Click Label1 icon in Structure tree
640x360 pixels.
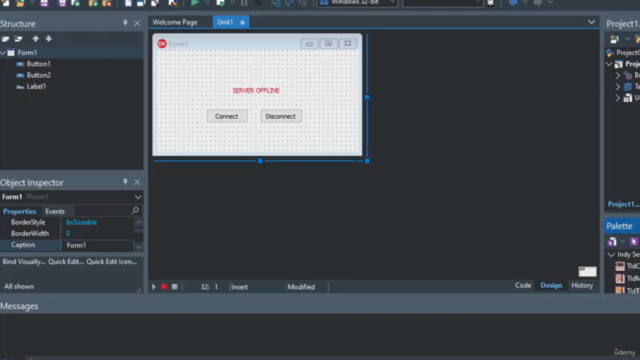pyautogui.click(x=20, y=87)
